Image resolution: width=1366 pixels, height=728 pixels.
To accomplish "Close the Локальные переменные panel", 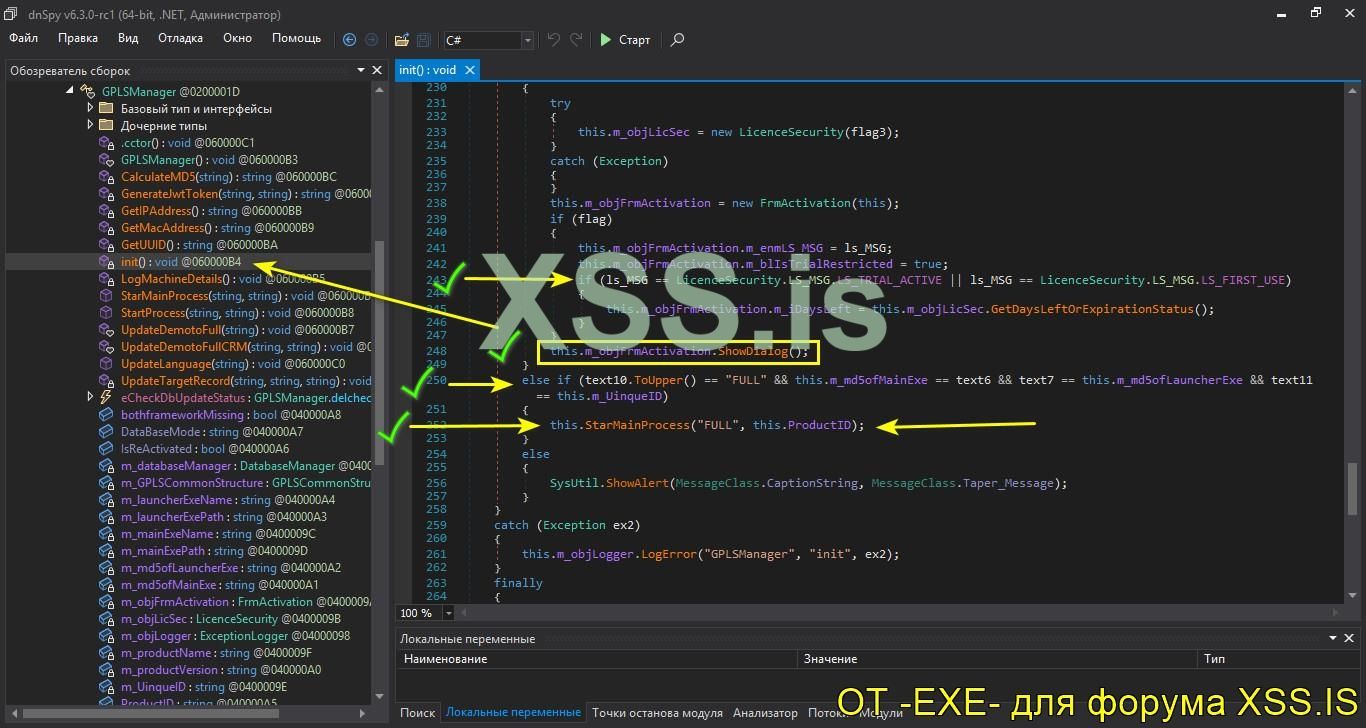I will (x=1349, y=638).
